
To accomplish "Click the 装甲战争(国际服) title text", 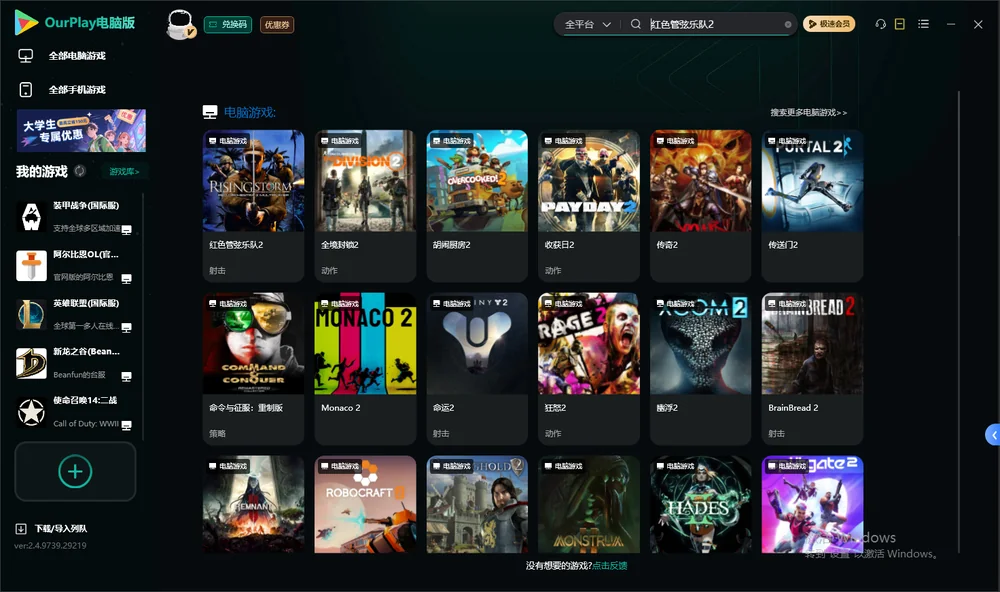I will tap(86, 205).
